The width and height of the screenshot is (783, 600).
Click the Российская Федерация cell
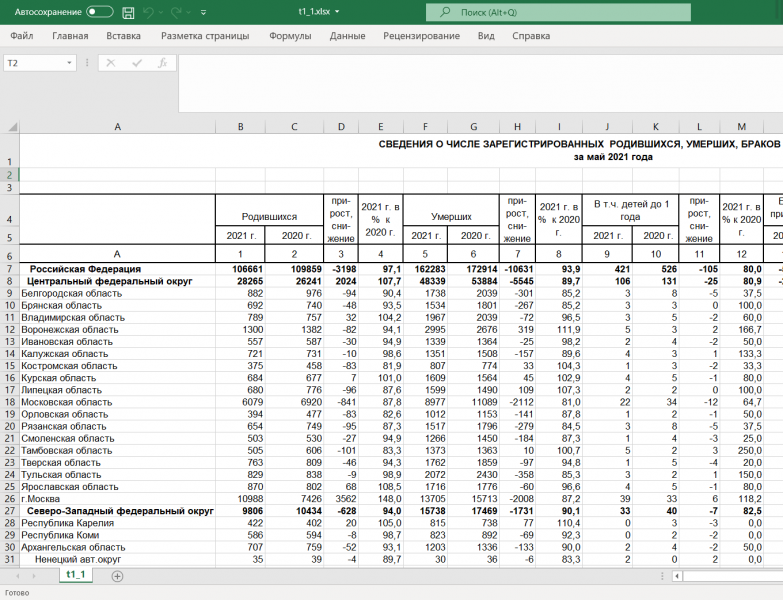(117, 269)
